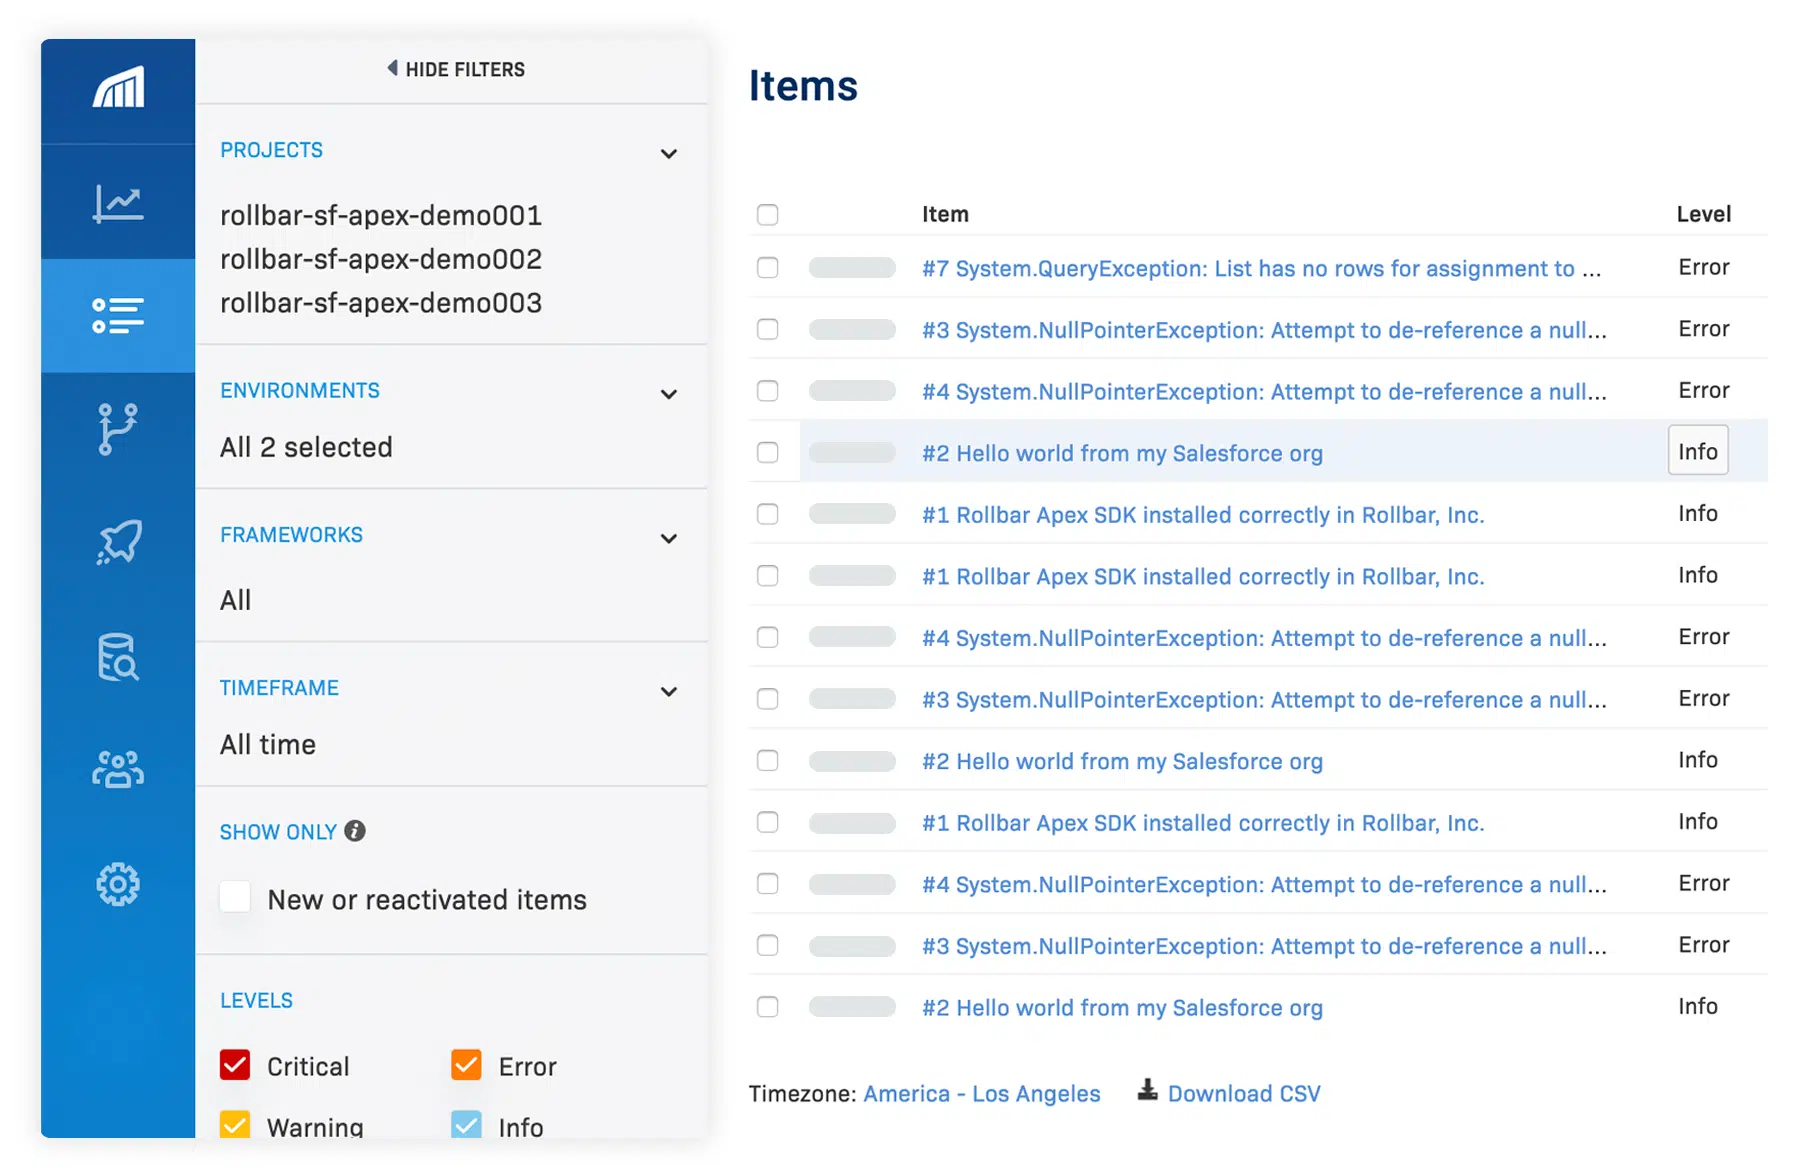Open the RQL query explorer icon

(x=117, y=657)
